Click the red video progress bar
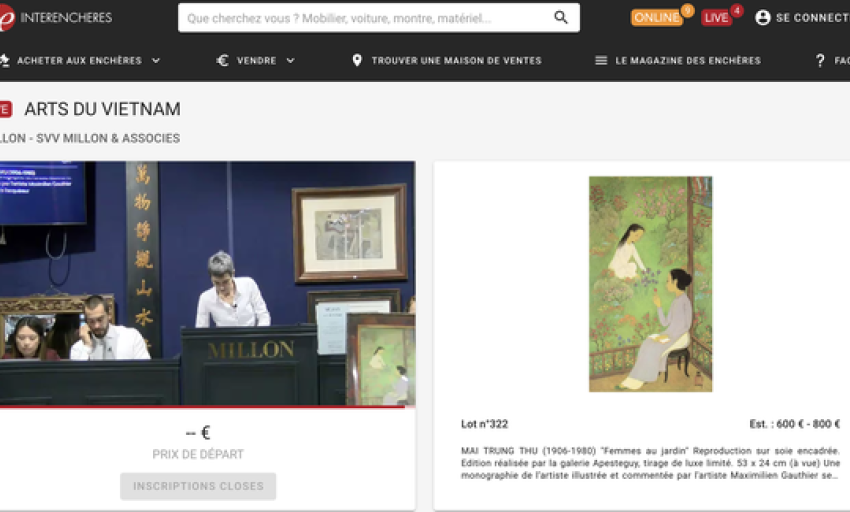Viewport: 850px width, 512px height. point(202,406)
